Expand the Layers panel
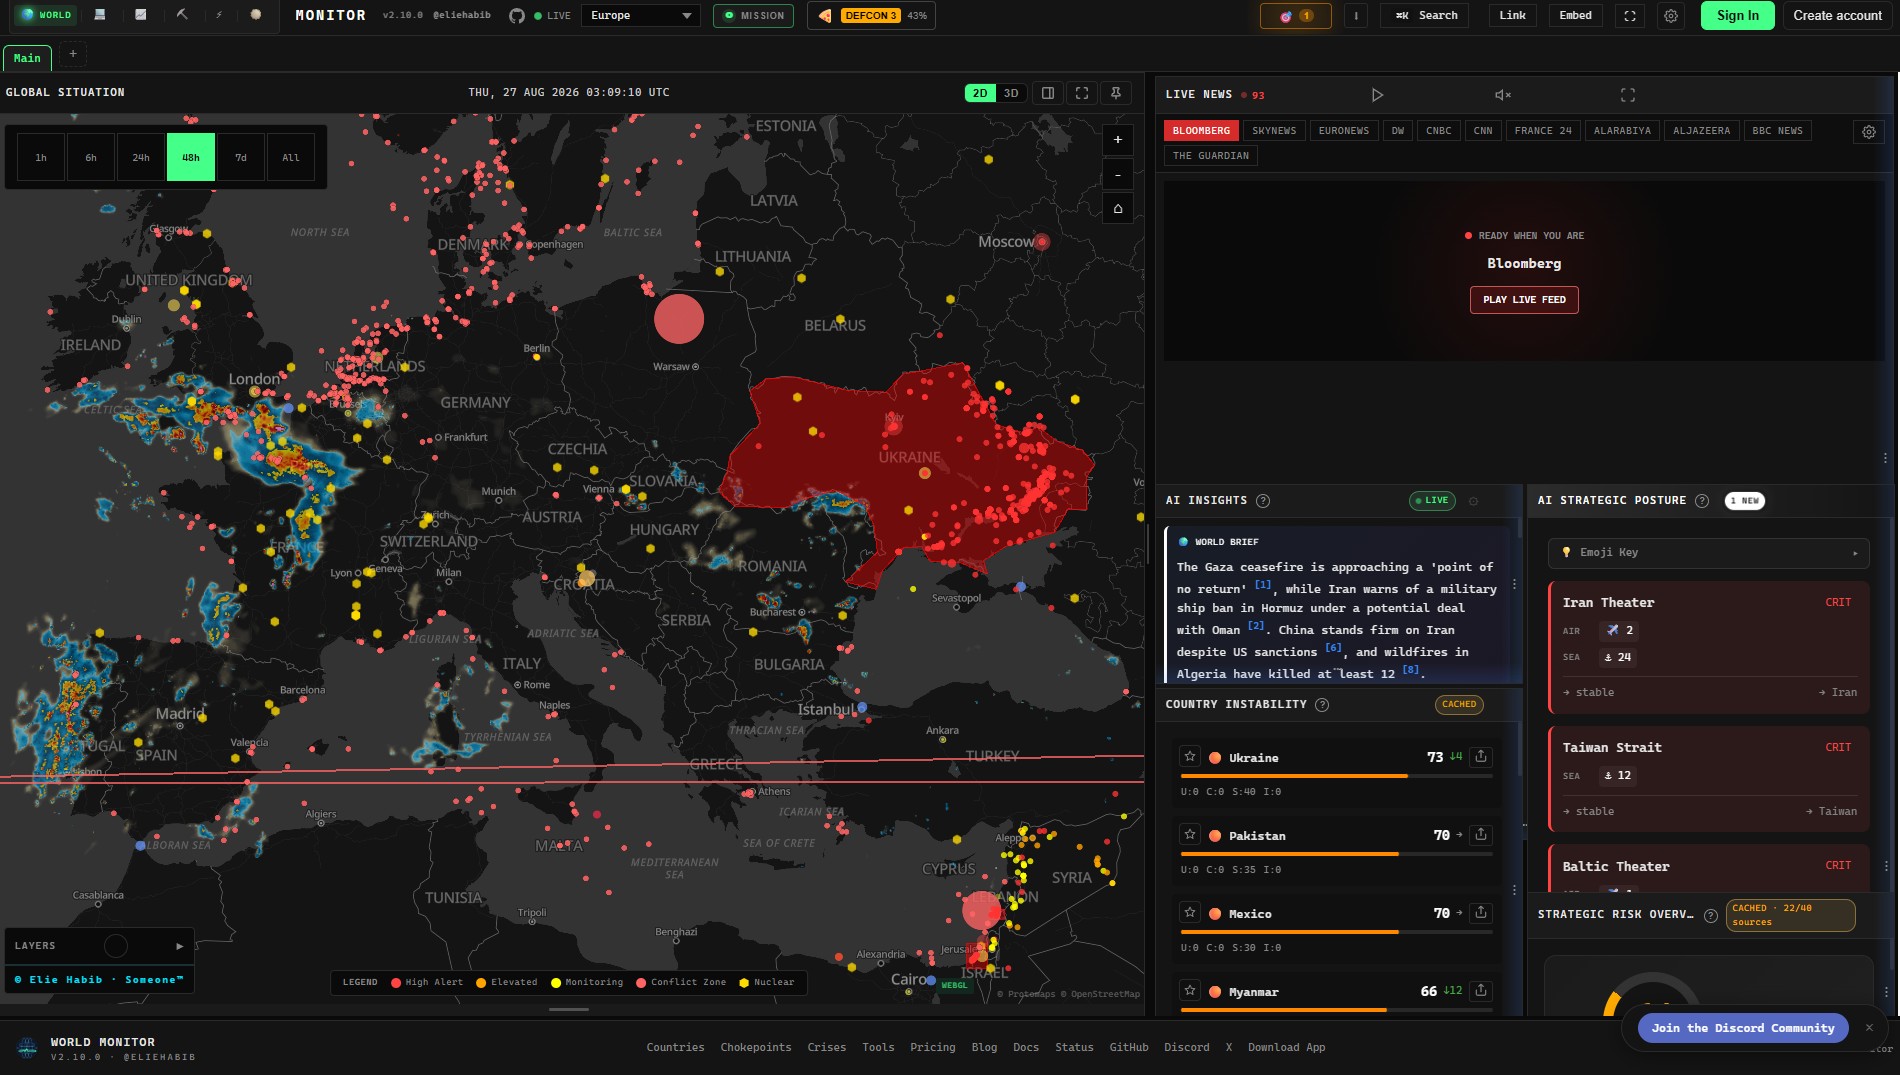This screenshot has height=1075, width=1900. 99,946
